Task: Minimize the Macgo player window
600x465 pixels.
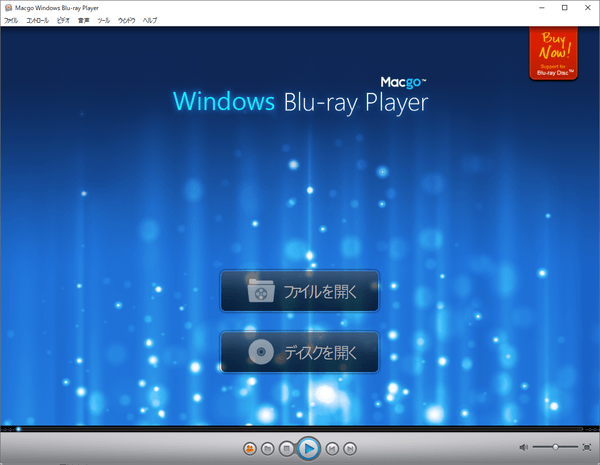Action: [x=542, y=8]
